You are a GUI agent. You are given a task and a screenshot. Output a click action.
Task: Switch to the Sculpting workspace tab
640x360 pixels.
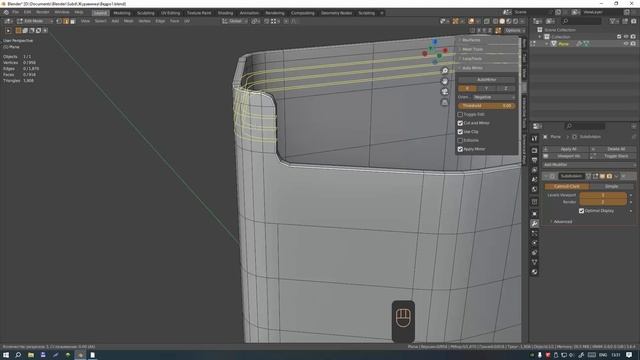click(x=146, y=13)
